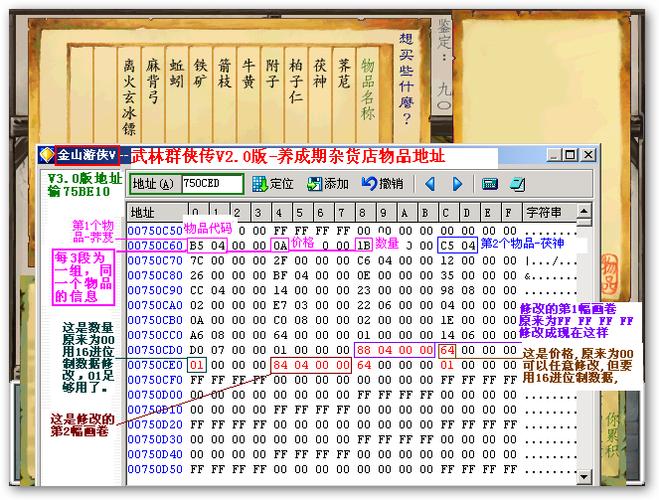Select 离火玄冰镖 item in game shop

[x=129, y=97]
